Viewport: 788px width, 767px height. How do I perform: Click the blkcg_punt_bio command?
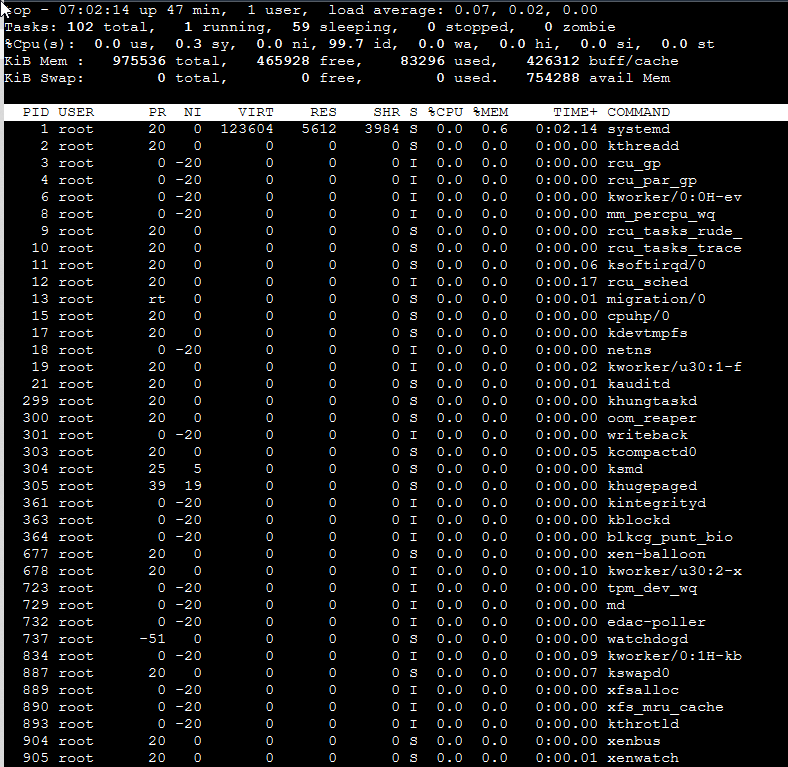tap(670, 537)
